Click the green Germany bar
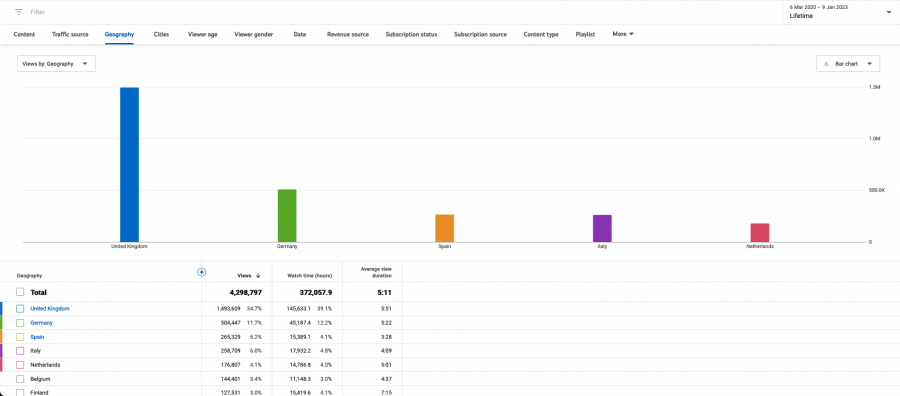Viewport: 900px width, 396px height. [x=287, y=216]
